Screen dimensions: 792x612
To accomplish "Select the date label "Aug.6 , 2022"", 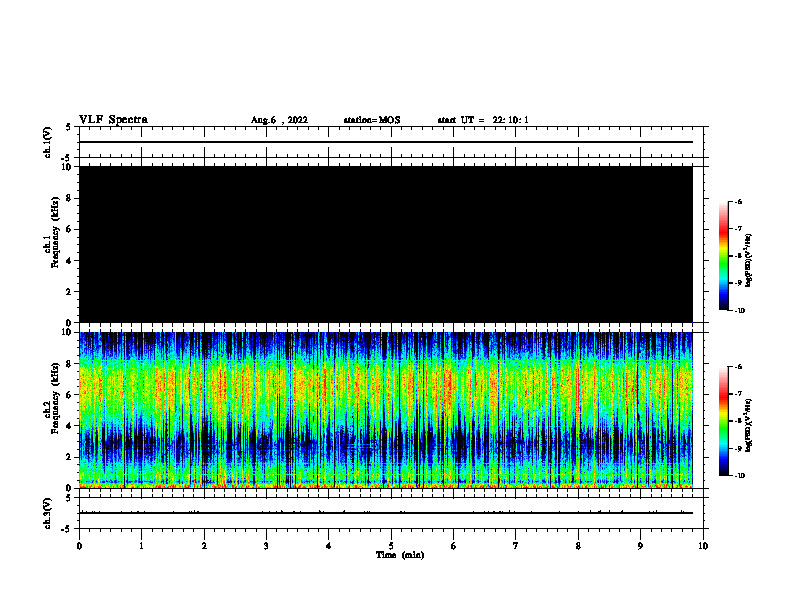I will click(x=279, y=120).
